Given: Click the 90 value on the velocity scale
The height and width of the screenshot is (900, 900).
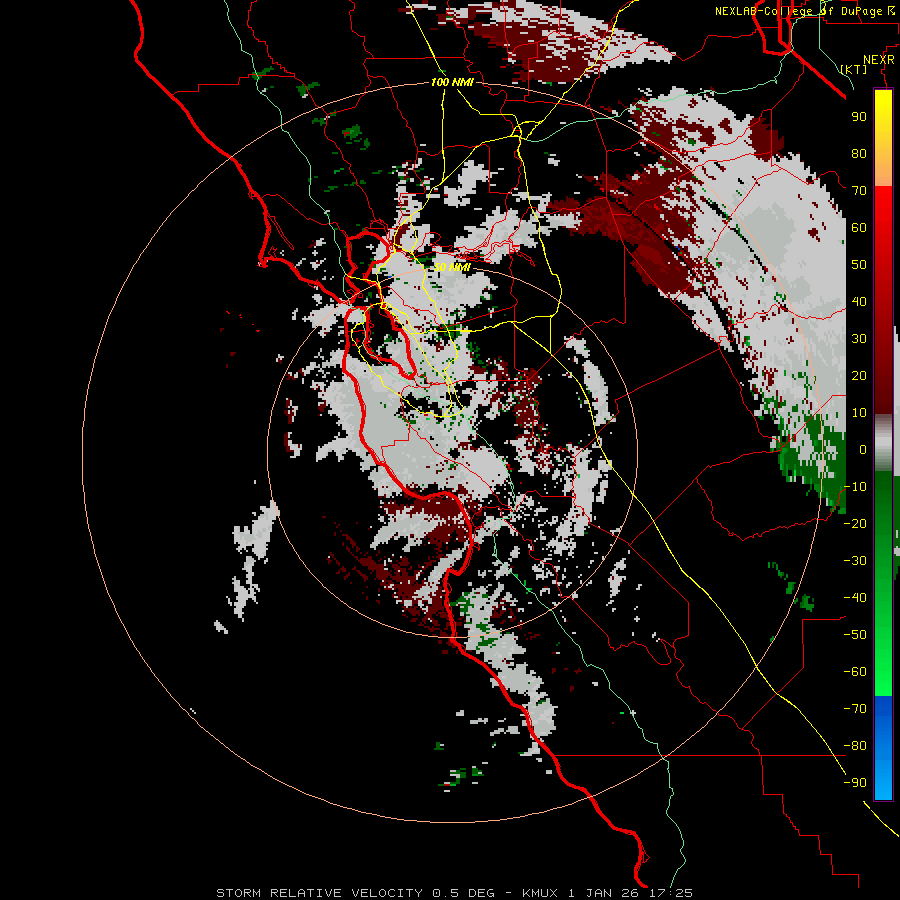Looking at the screenshot, I should tap(859, 117).
